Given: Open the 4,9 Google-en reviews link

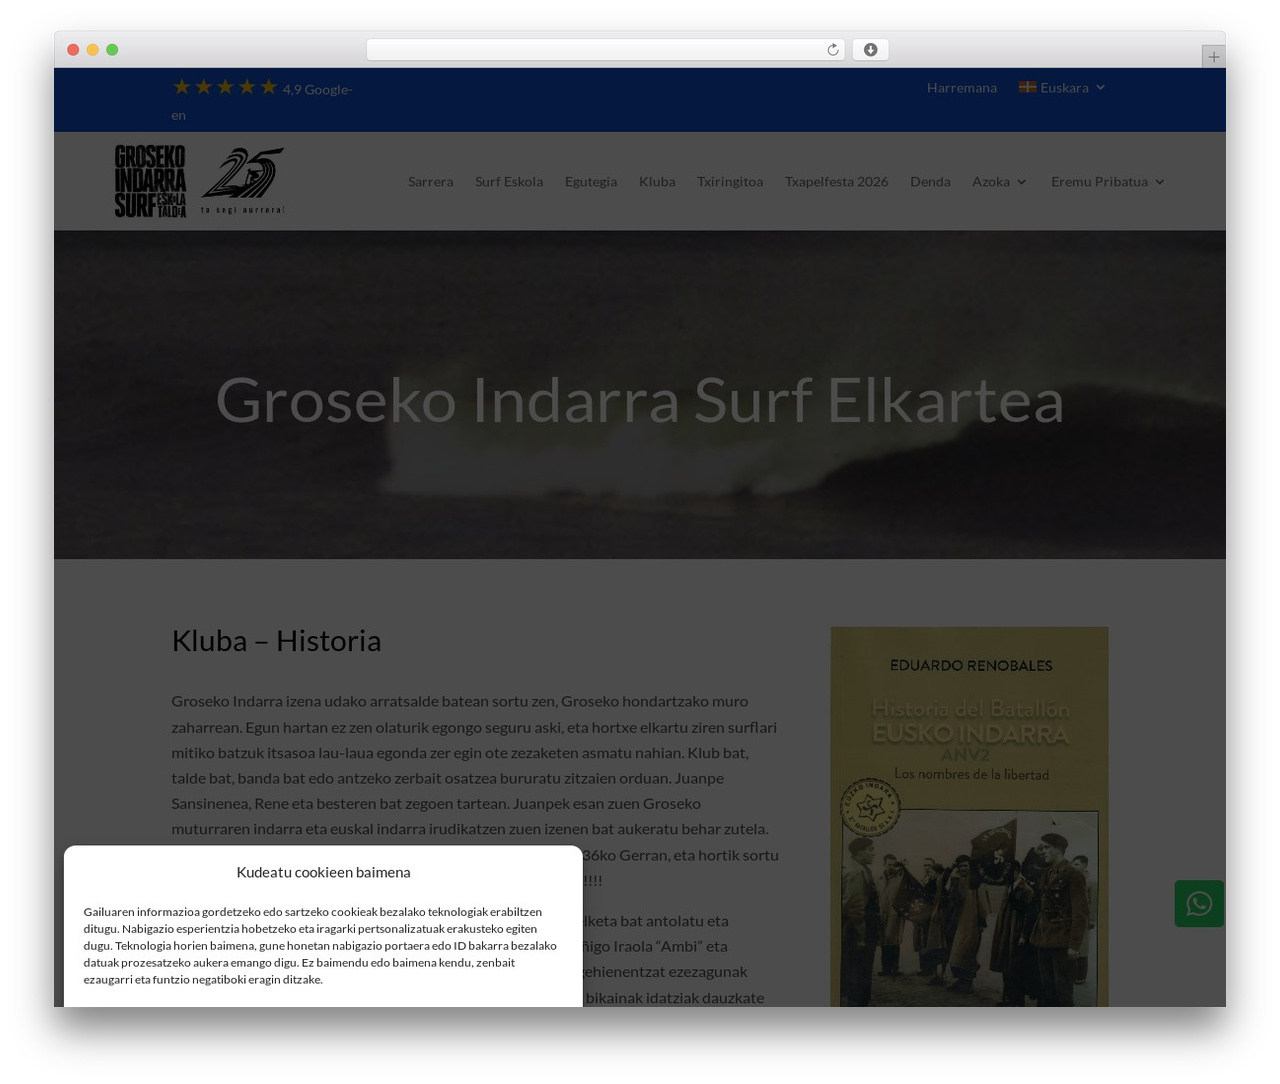Looking at the screenshot, I should (x=262, y=101).
